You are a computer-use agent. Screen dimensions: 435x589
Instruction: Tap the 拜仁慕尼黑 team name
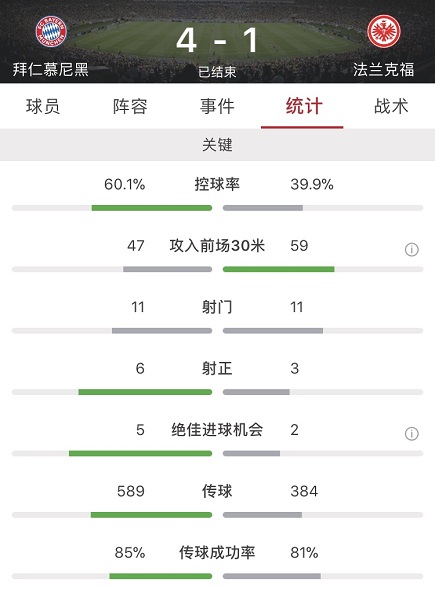pyautogui.click(x=51, y=70)
